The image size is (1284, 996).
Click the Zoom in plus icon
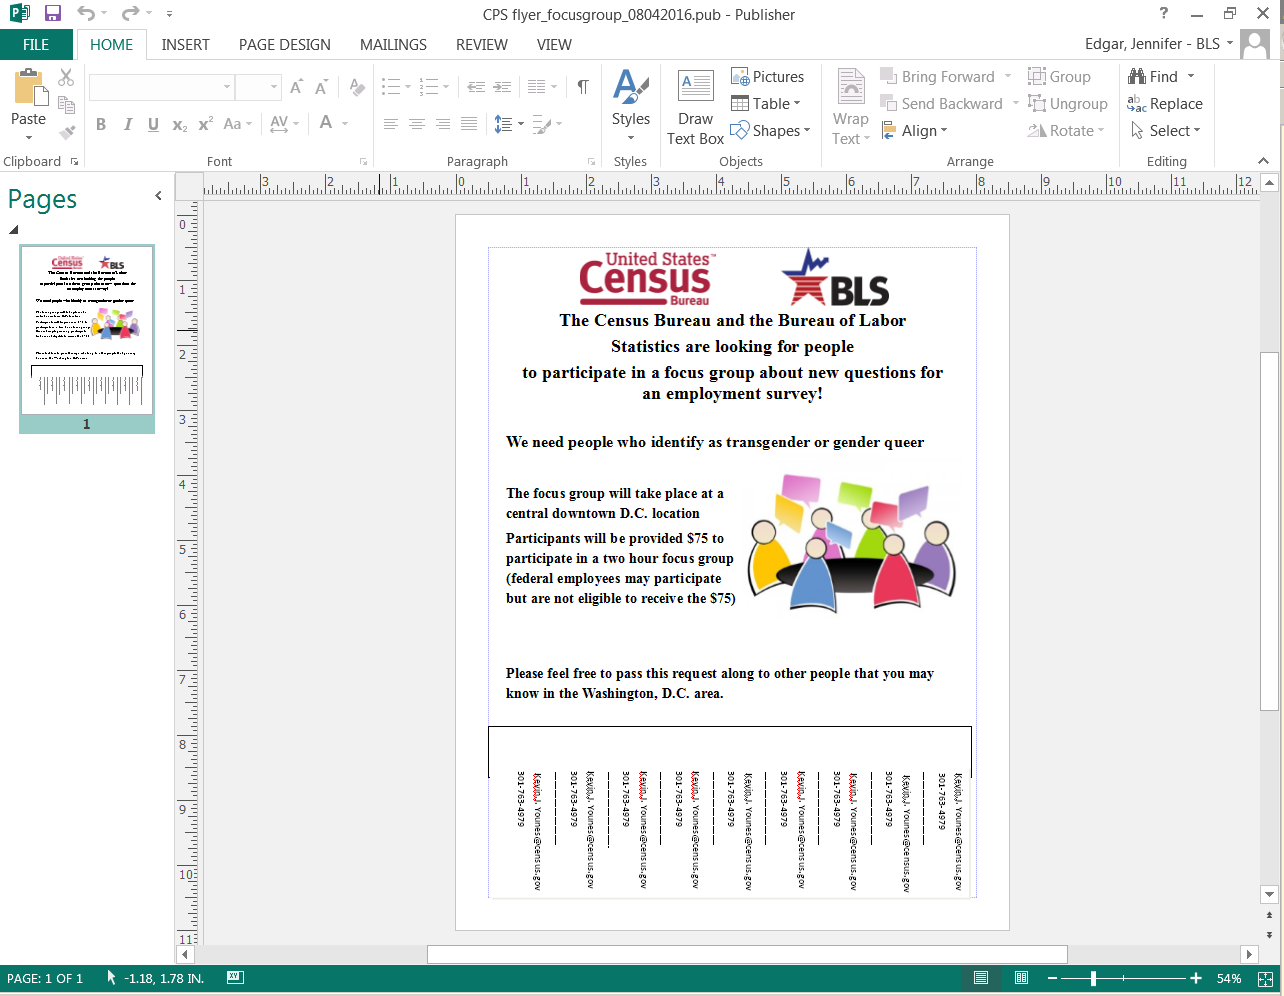tap(1196, 978)
